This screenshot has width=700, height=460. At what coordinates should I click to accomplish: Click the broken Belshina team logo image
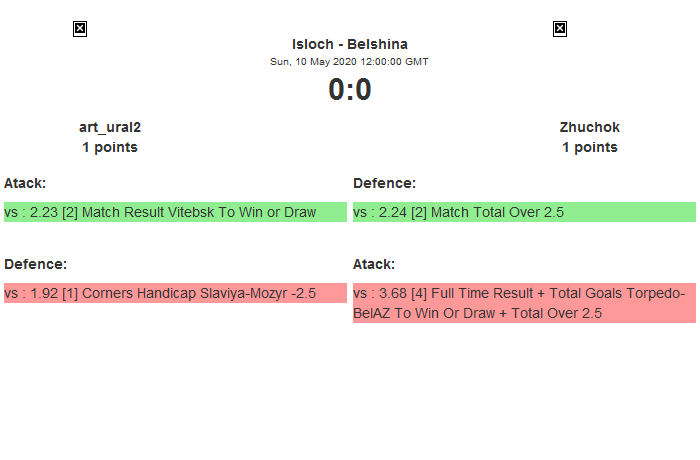pyautogui.click(x=560, y=29)
